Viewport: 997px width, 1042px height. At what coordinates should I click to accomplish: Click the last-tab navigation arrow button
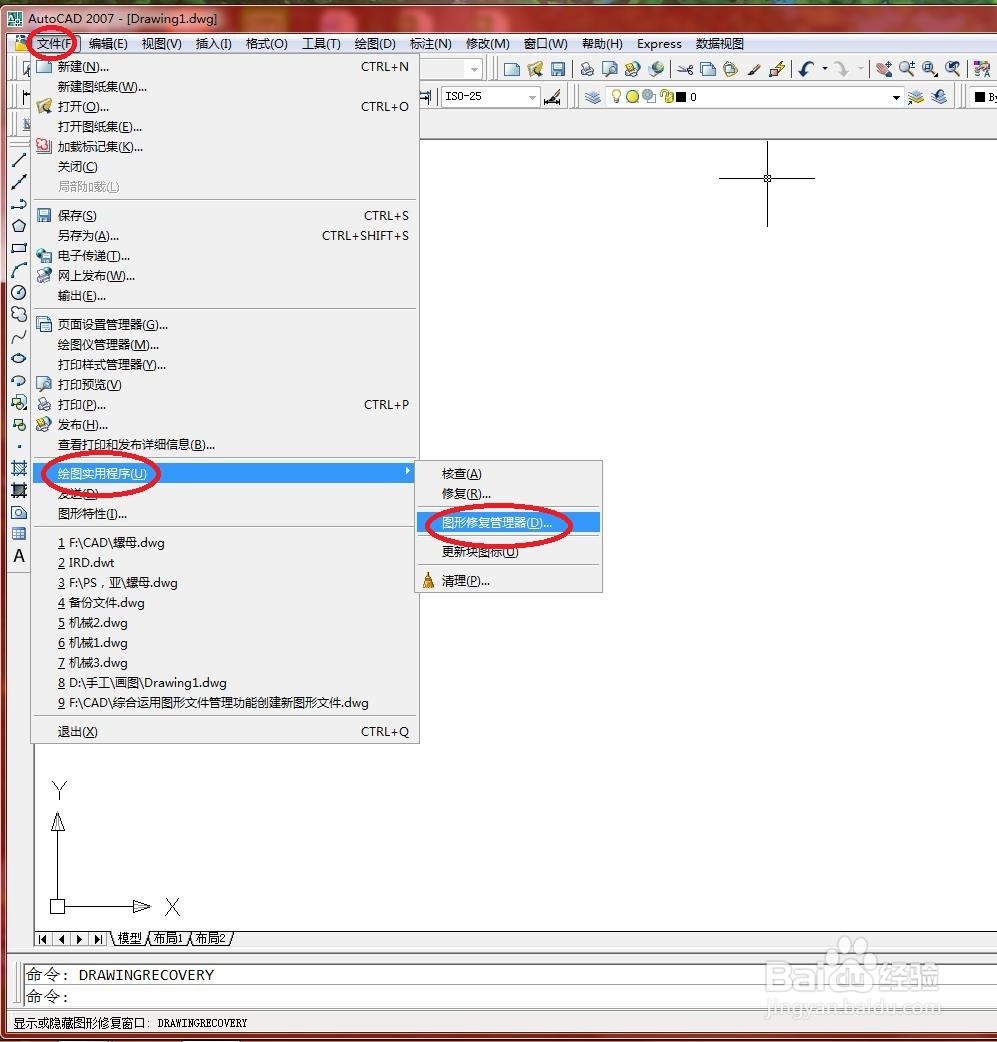[x=98, y=939]
